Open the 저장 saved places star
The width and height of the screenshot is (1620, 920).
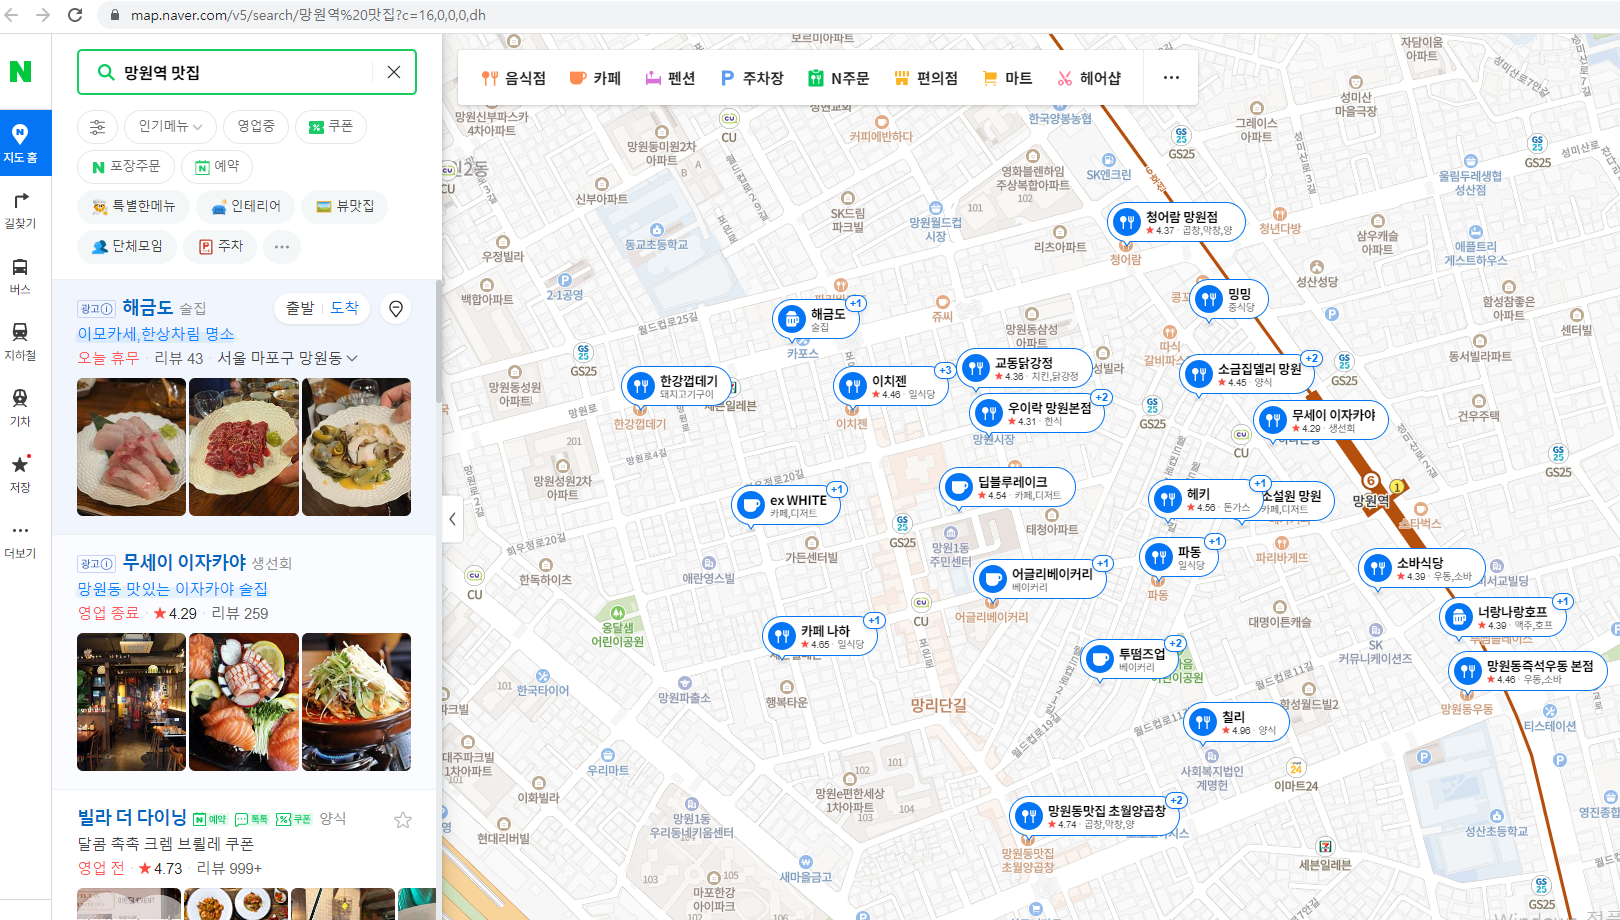point(20,474)
